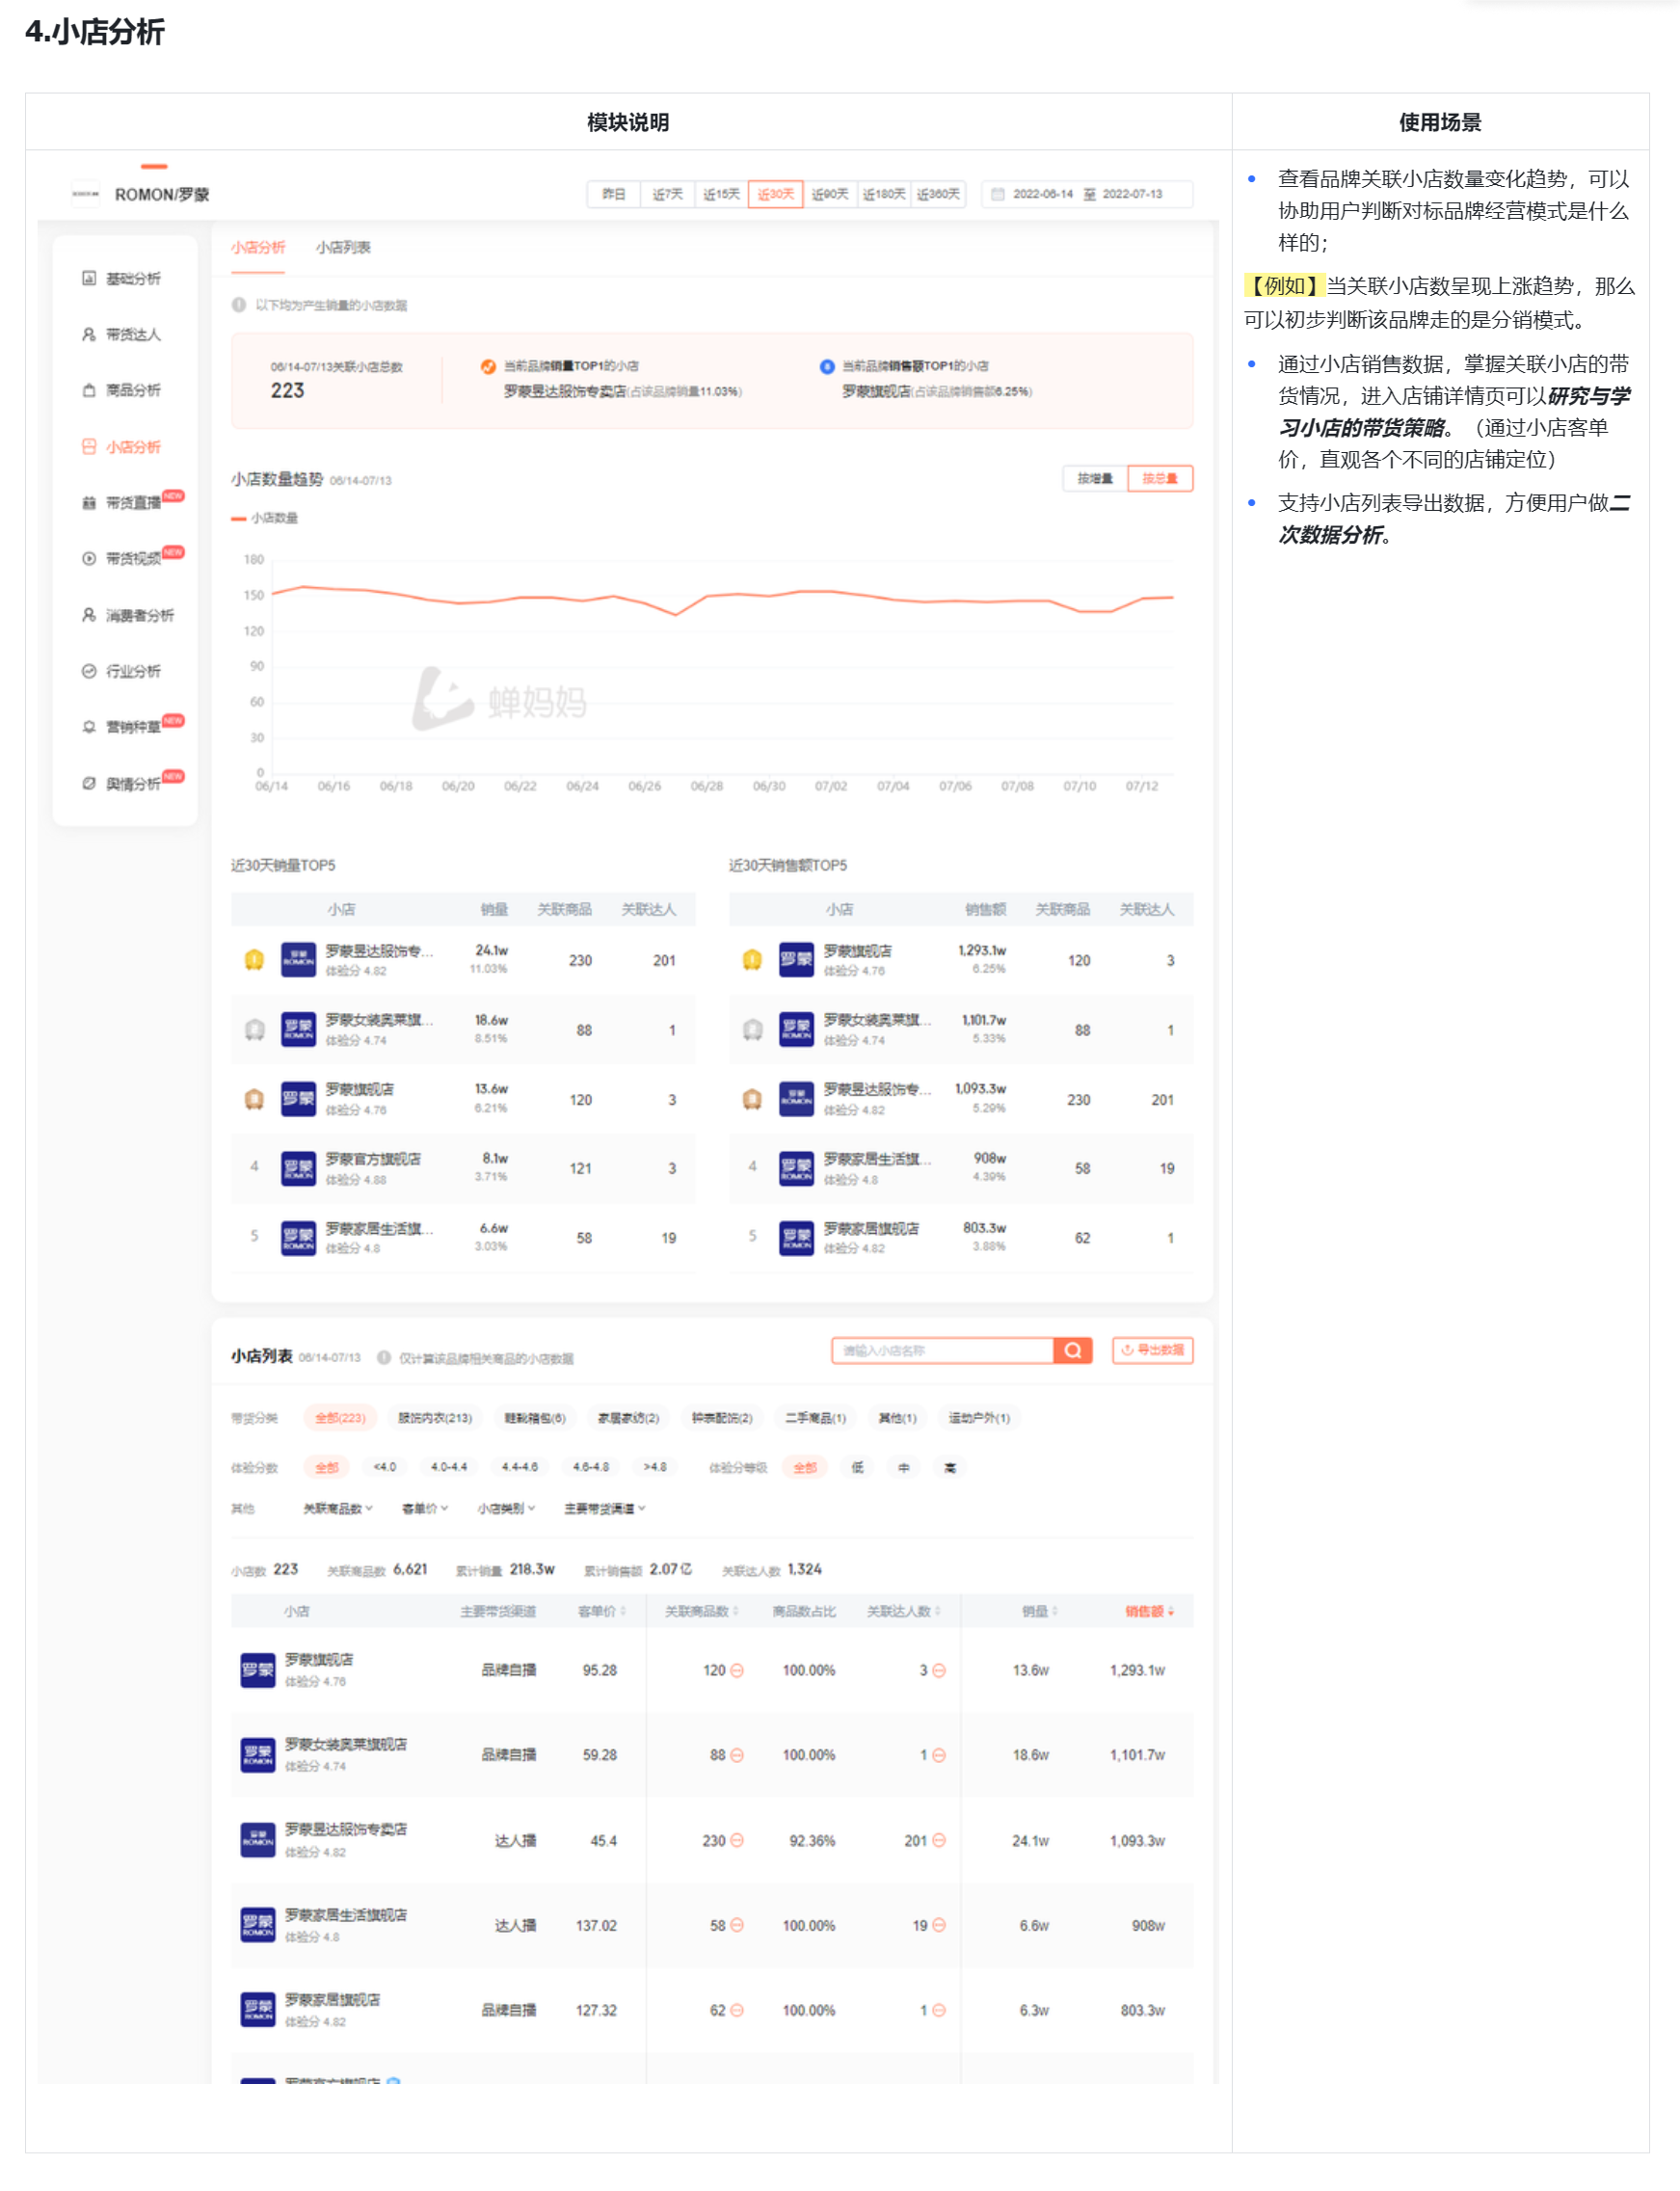
Task: Sort table by 销量 column
Action: pos(1040,1611)
